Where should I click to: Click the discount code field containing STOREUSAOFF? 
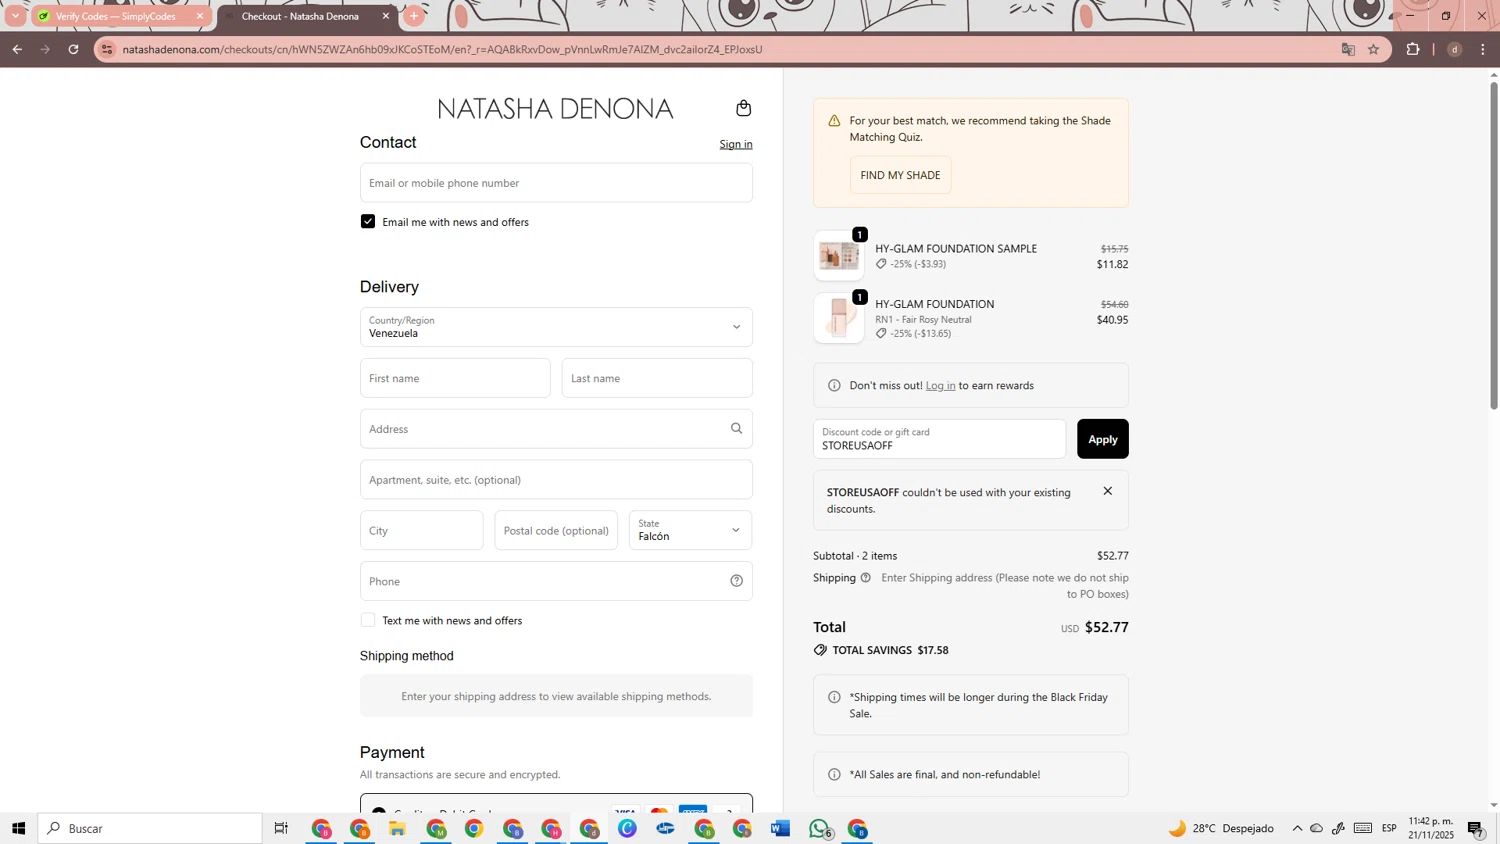pyautogui.click(x=939, y=439)
